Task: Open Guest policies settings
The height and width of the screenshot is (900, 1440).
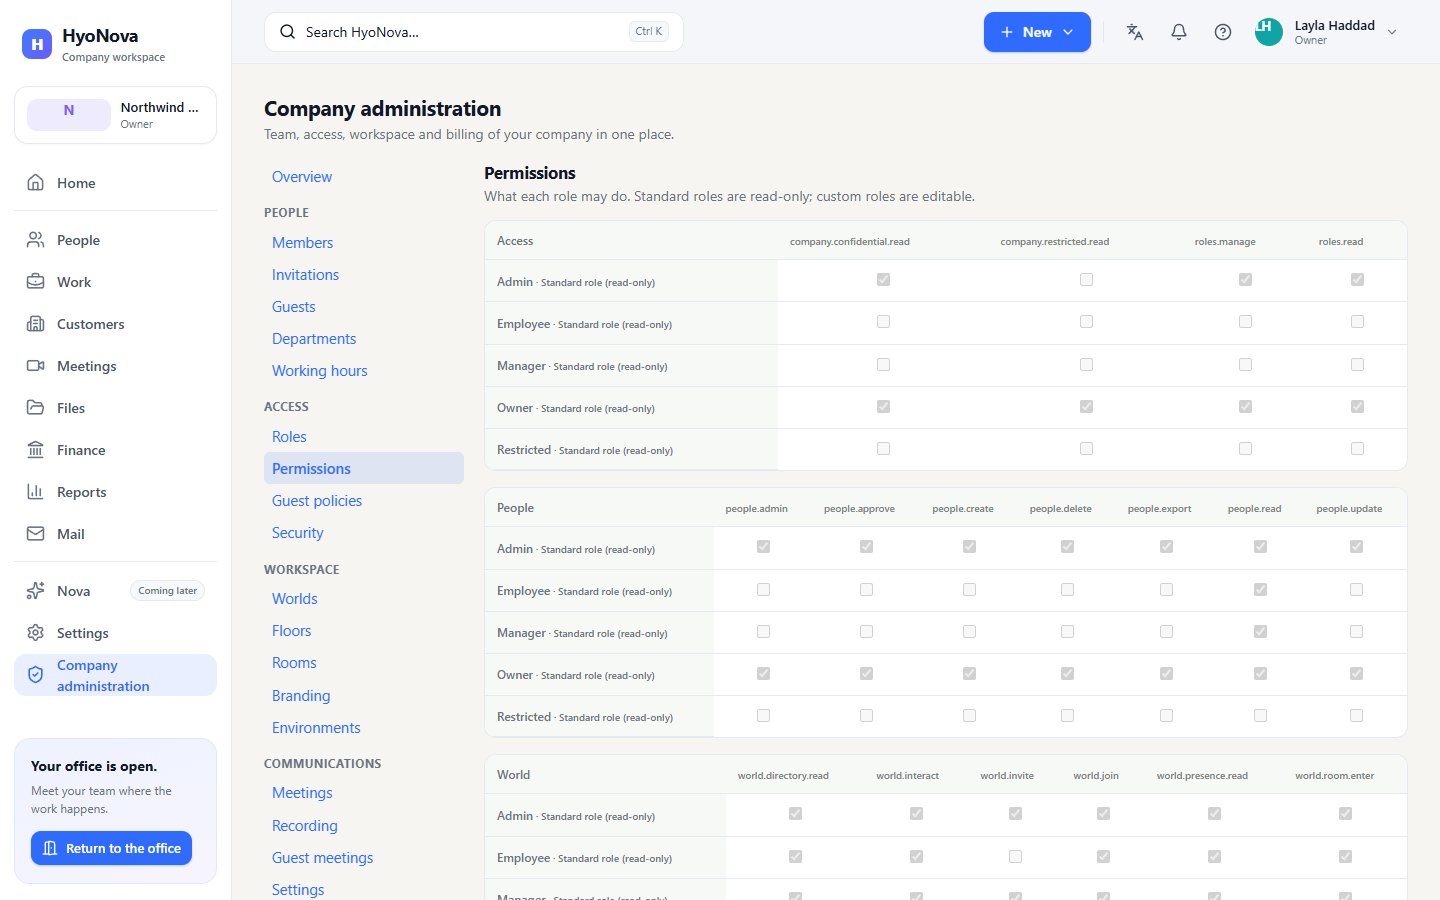Action: [x=317, y=501]
